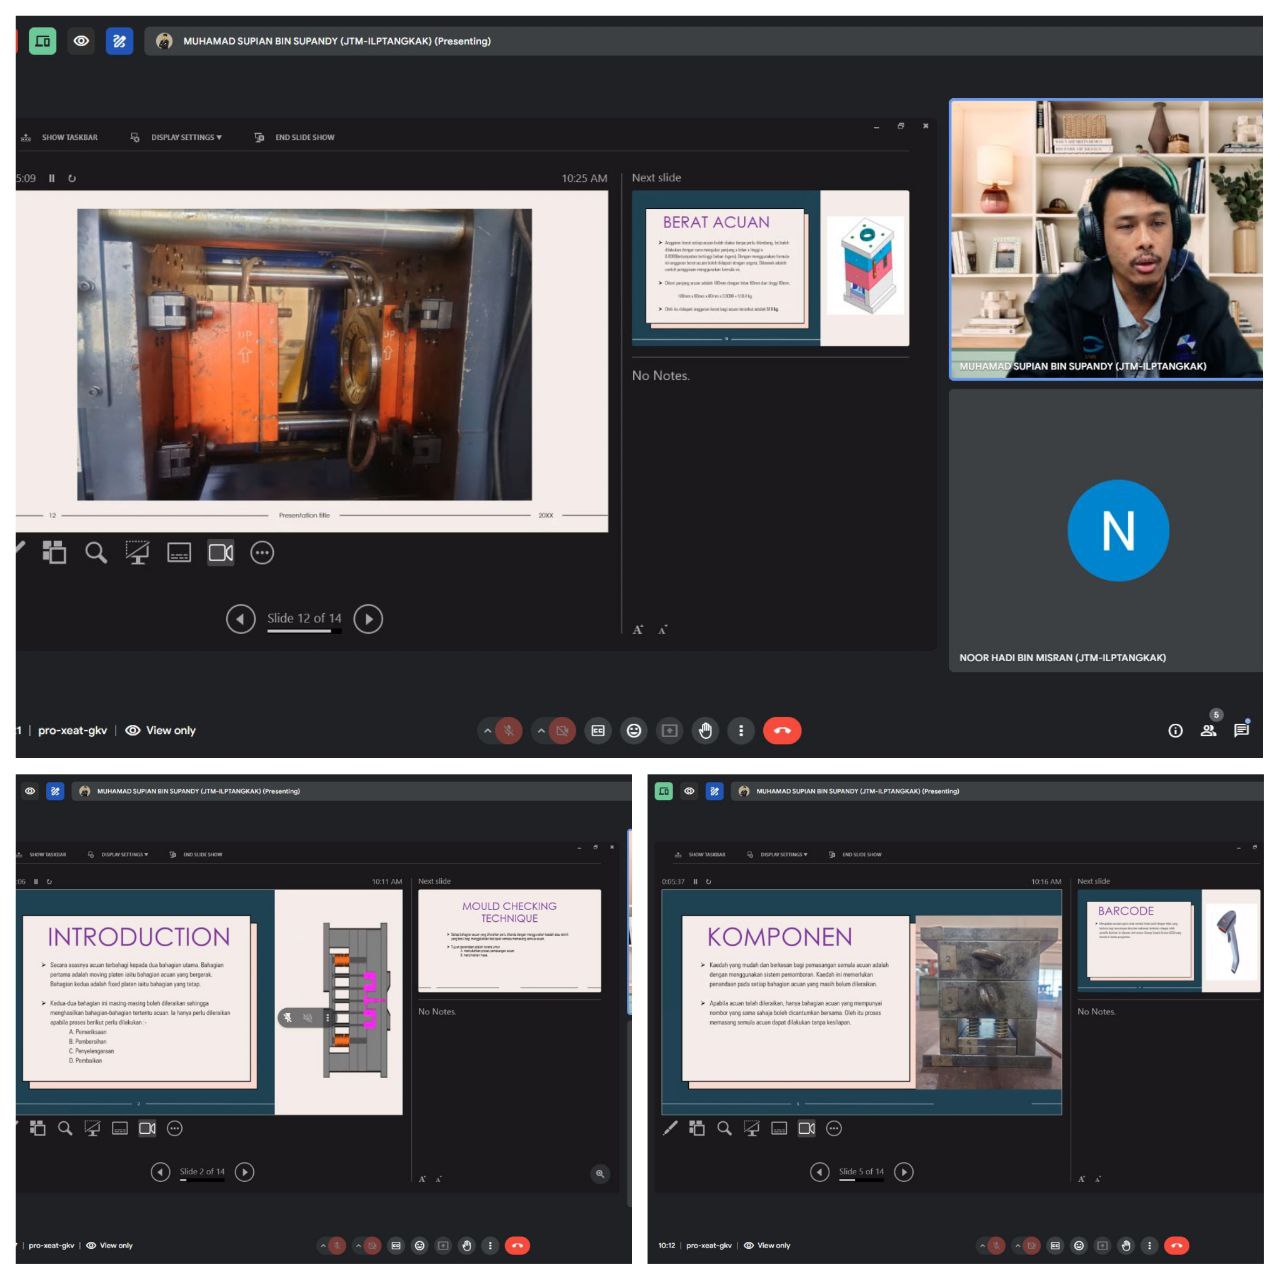Viewport: 1280px width, 1280px height.
Task: Toggle muted microphone in top meeting
Action: 509,731
